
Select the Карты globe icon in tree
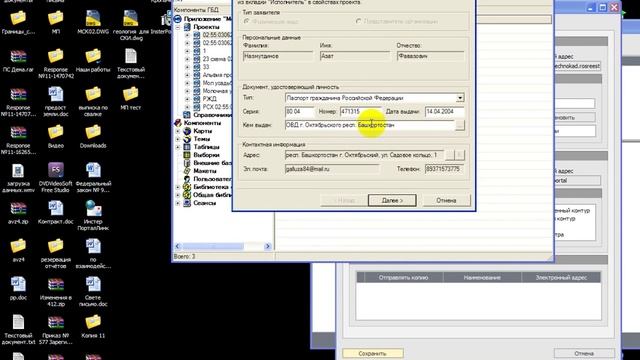pyautogui.click(x=187, y=131)
